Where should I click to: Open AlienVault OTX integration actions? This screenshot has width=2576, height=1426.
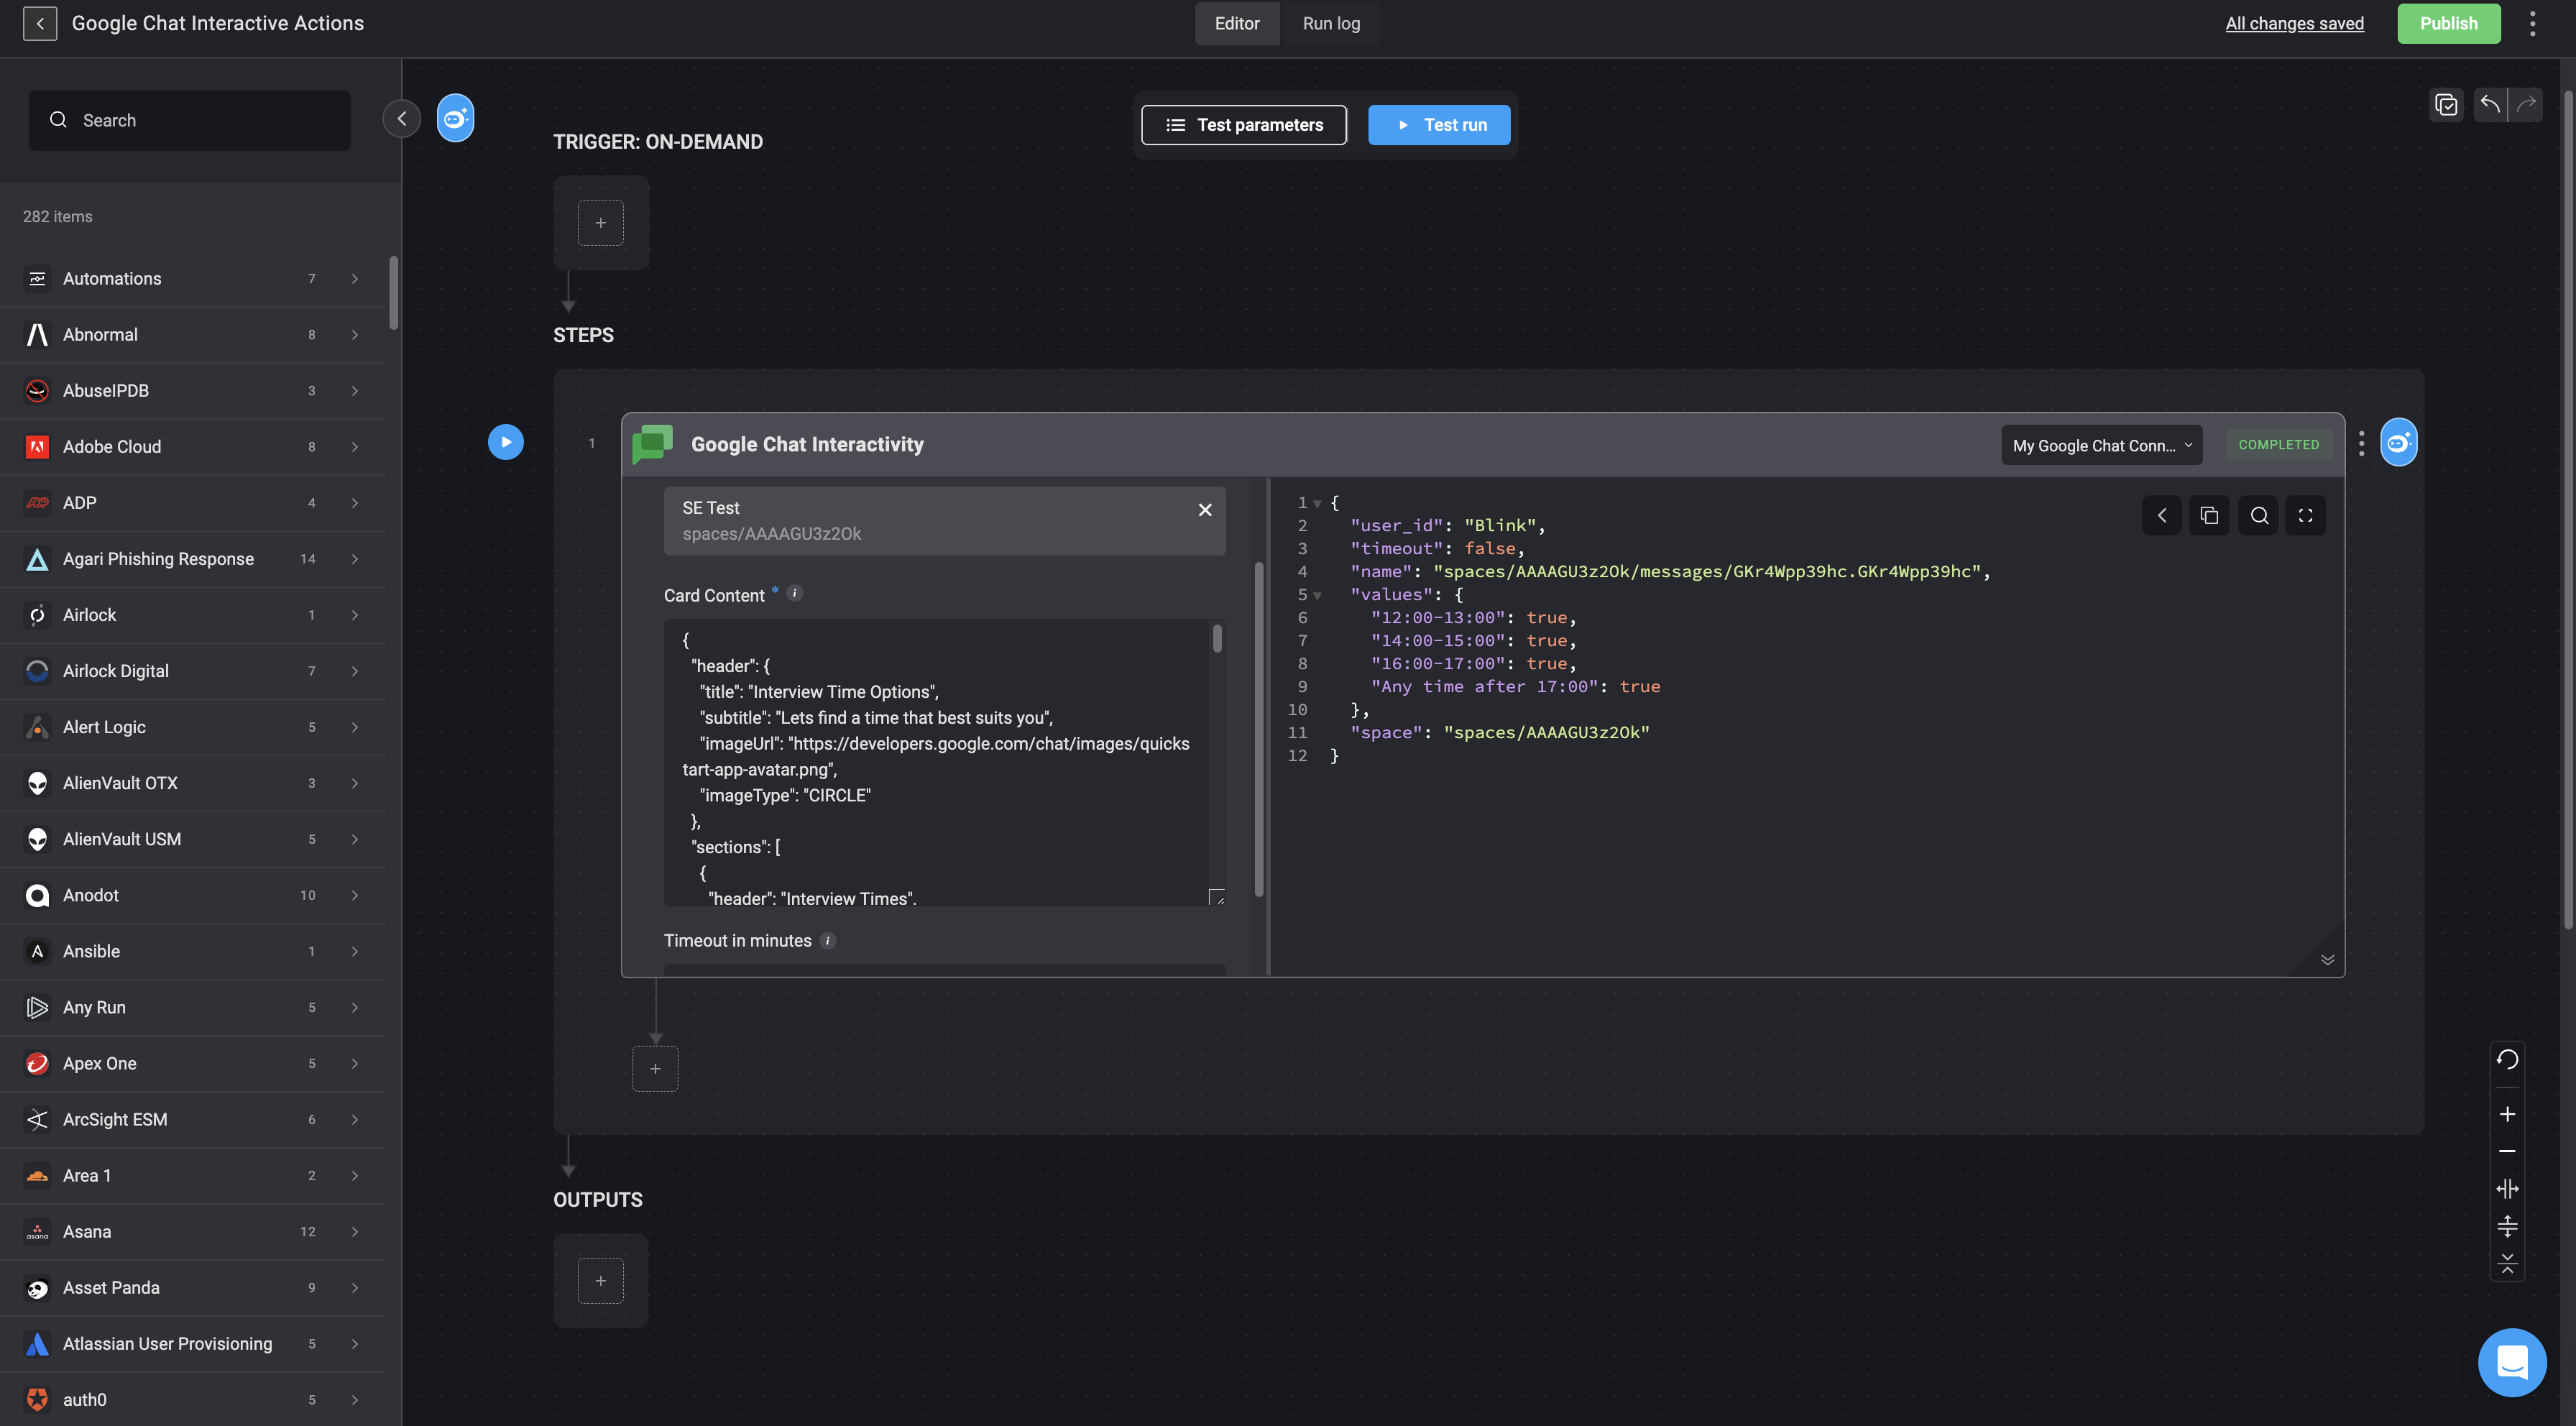pos(193,783)
